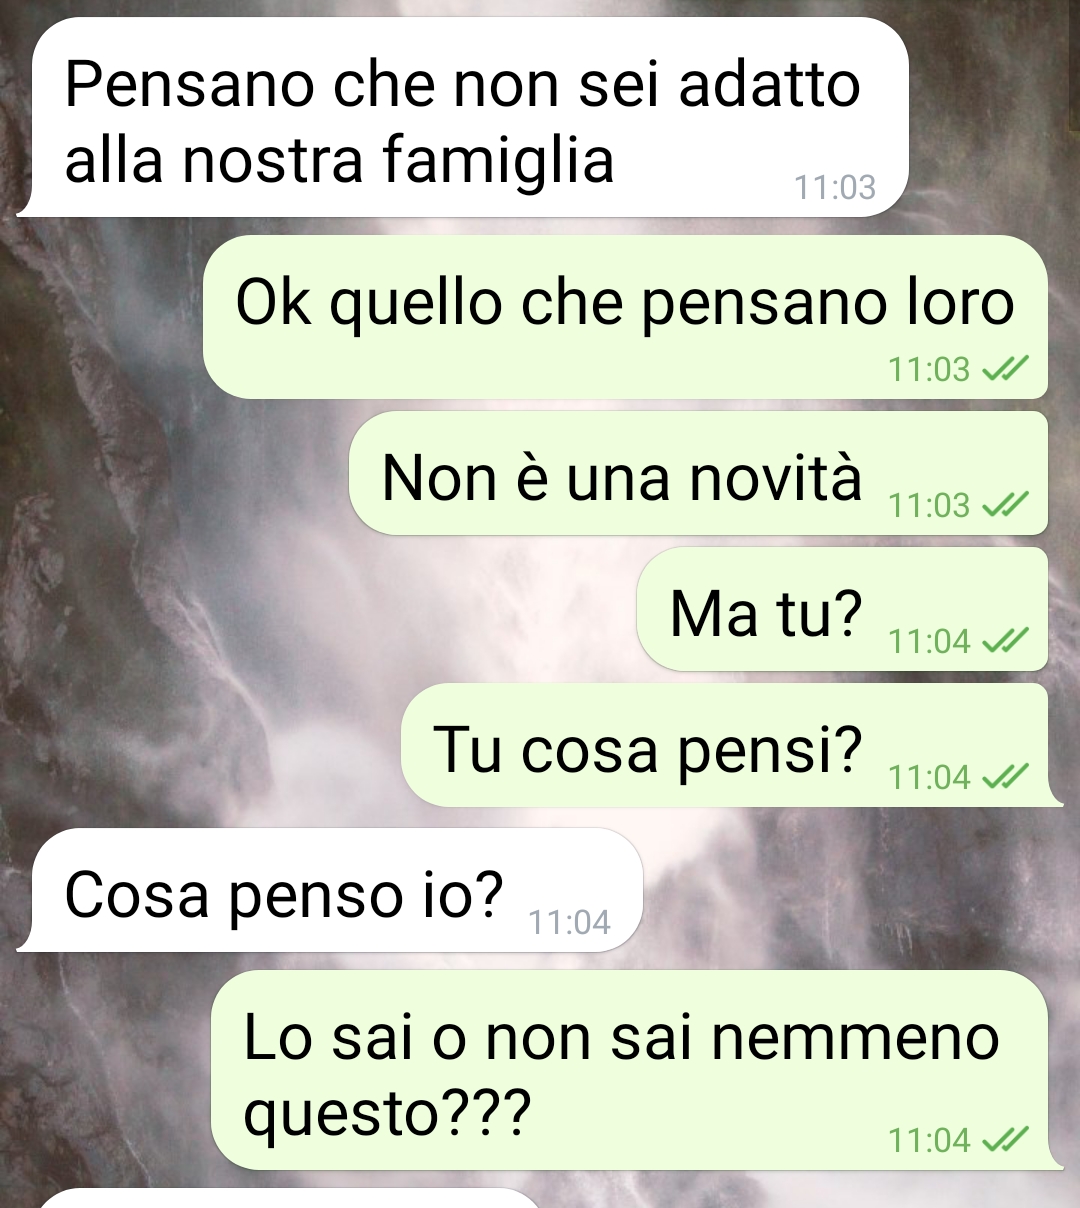The image size is (1080, 1208).
Task: Tap the "Tu cosa pensi?" message bubble
Action: 730,745
